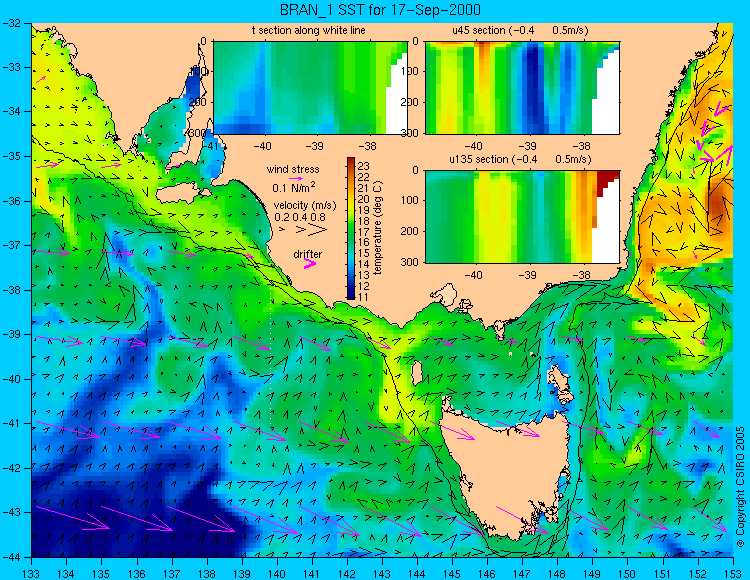Click the longitude axis label 136
750x580 pixels.
137,572
